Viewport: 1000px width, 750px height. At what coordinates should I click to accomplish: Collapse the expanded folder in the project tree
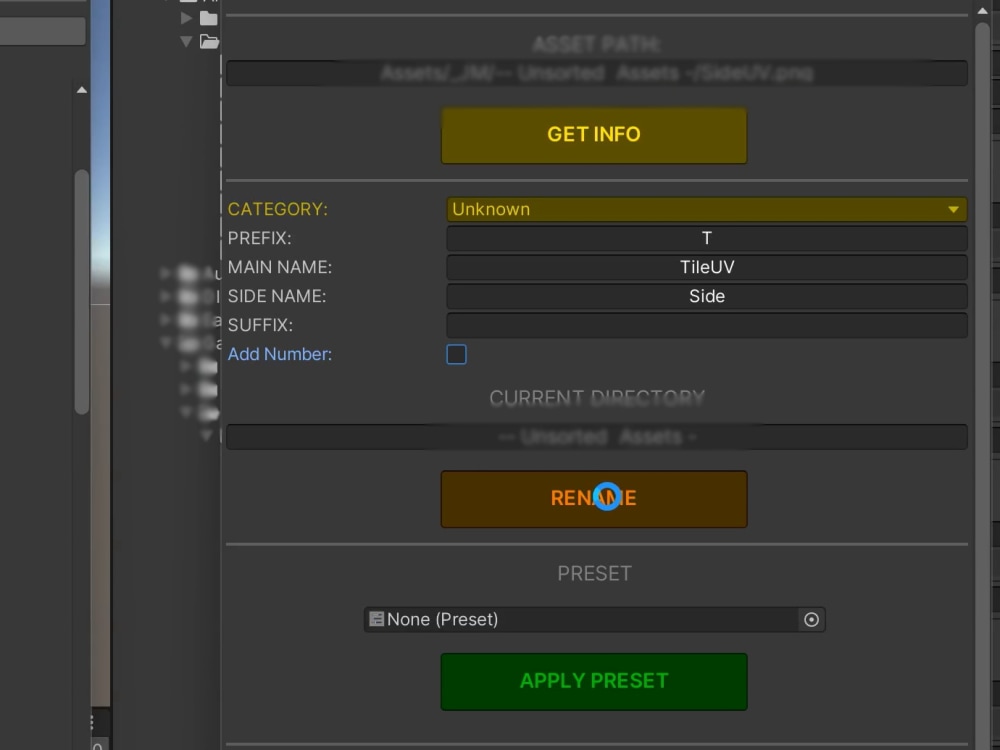pyautogui.click(x=186, y=42)
